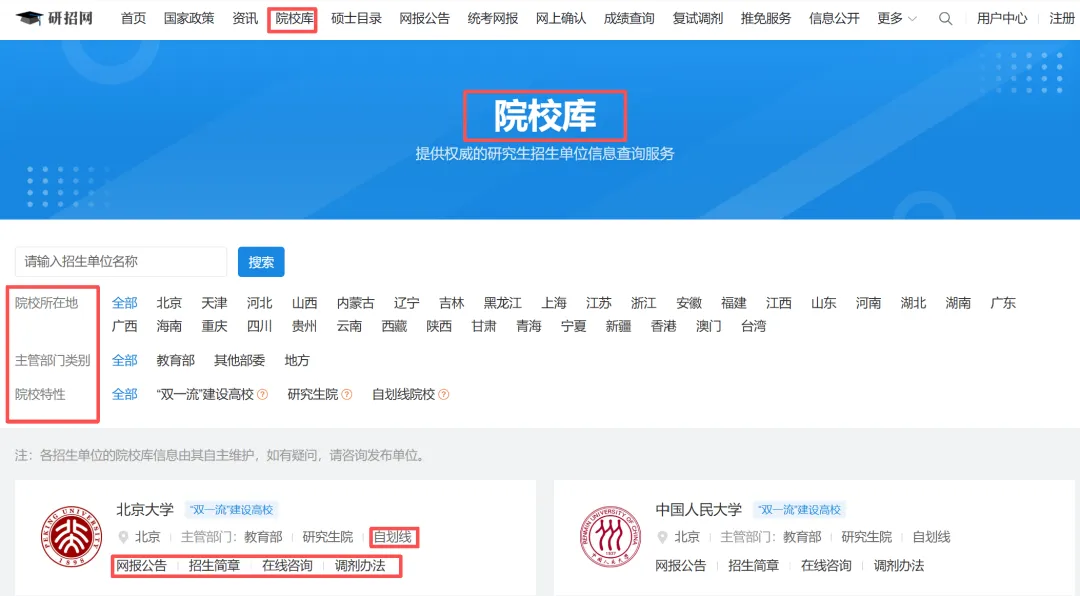
Task: Filter by location 香港
Action: [663, 326]
